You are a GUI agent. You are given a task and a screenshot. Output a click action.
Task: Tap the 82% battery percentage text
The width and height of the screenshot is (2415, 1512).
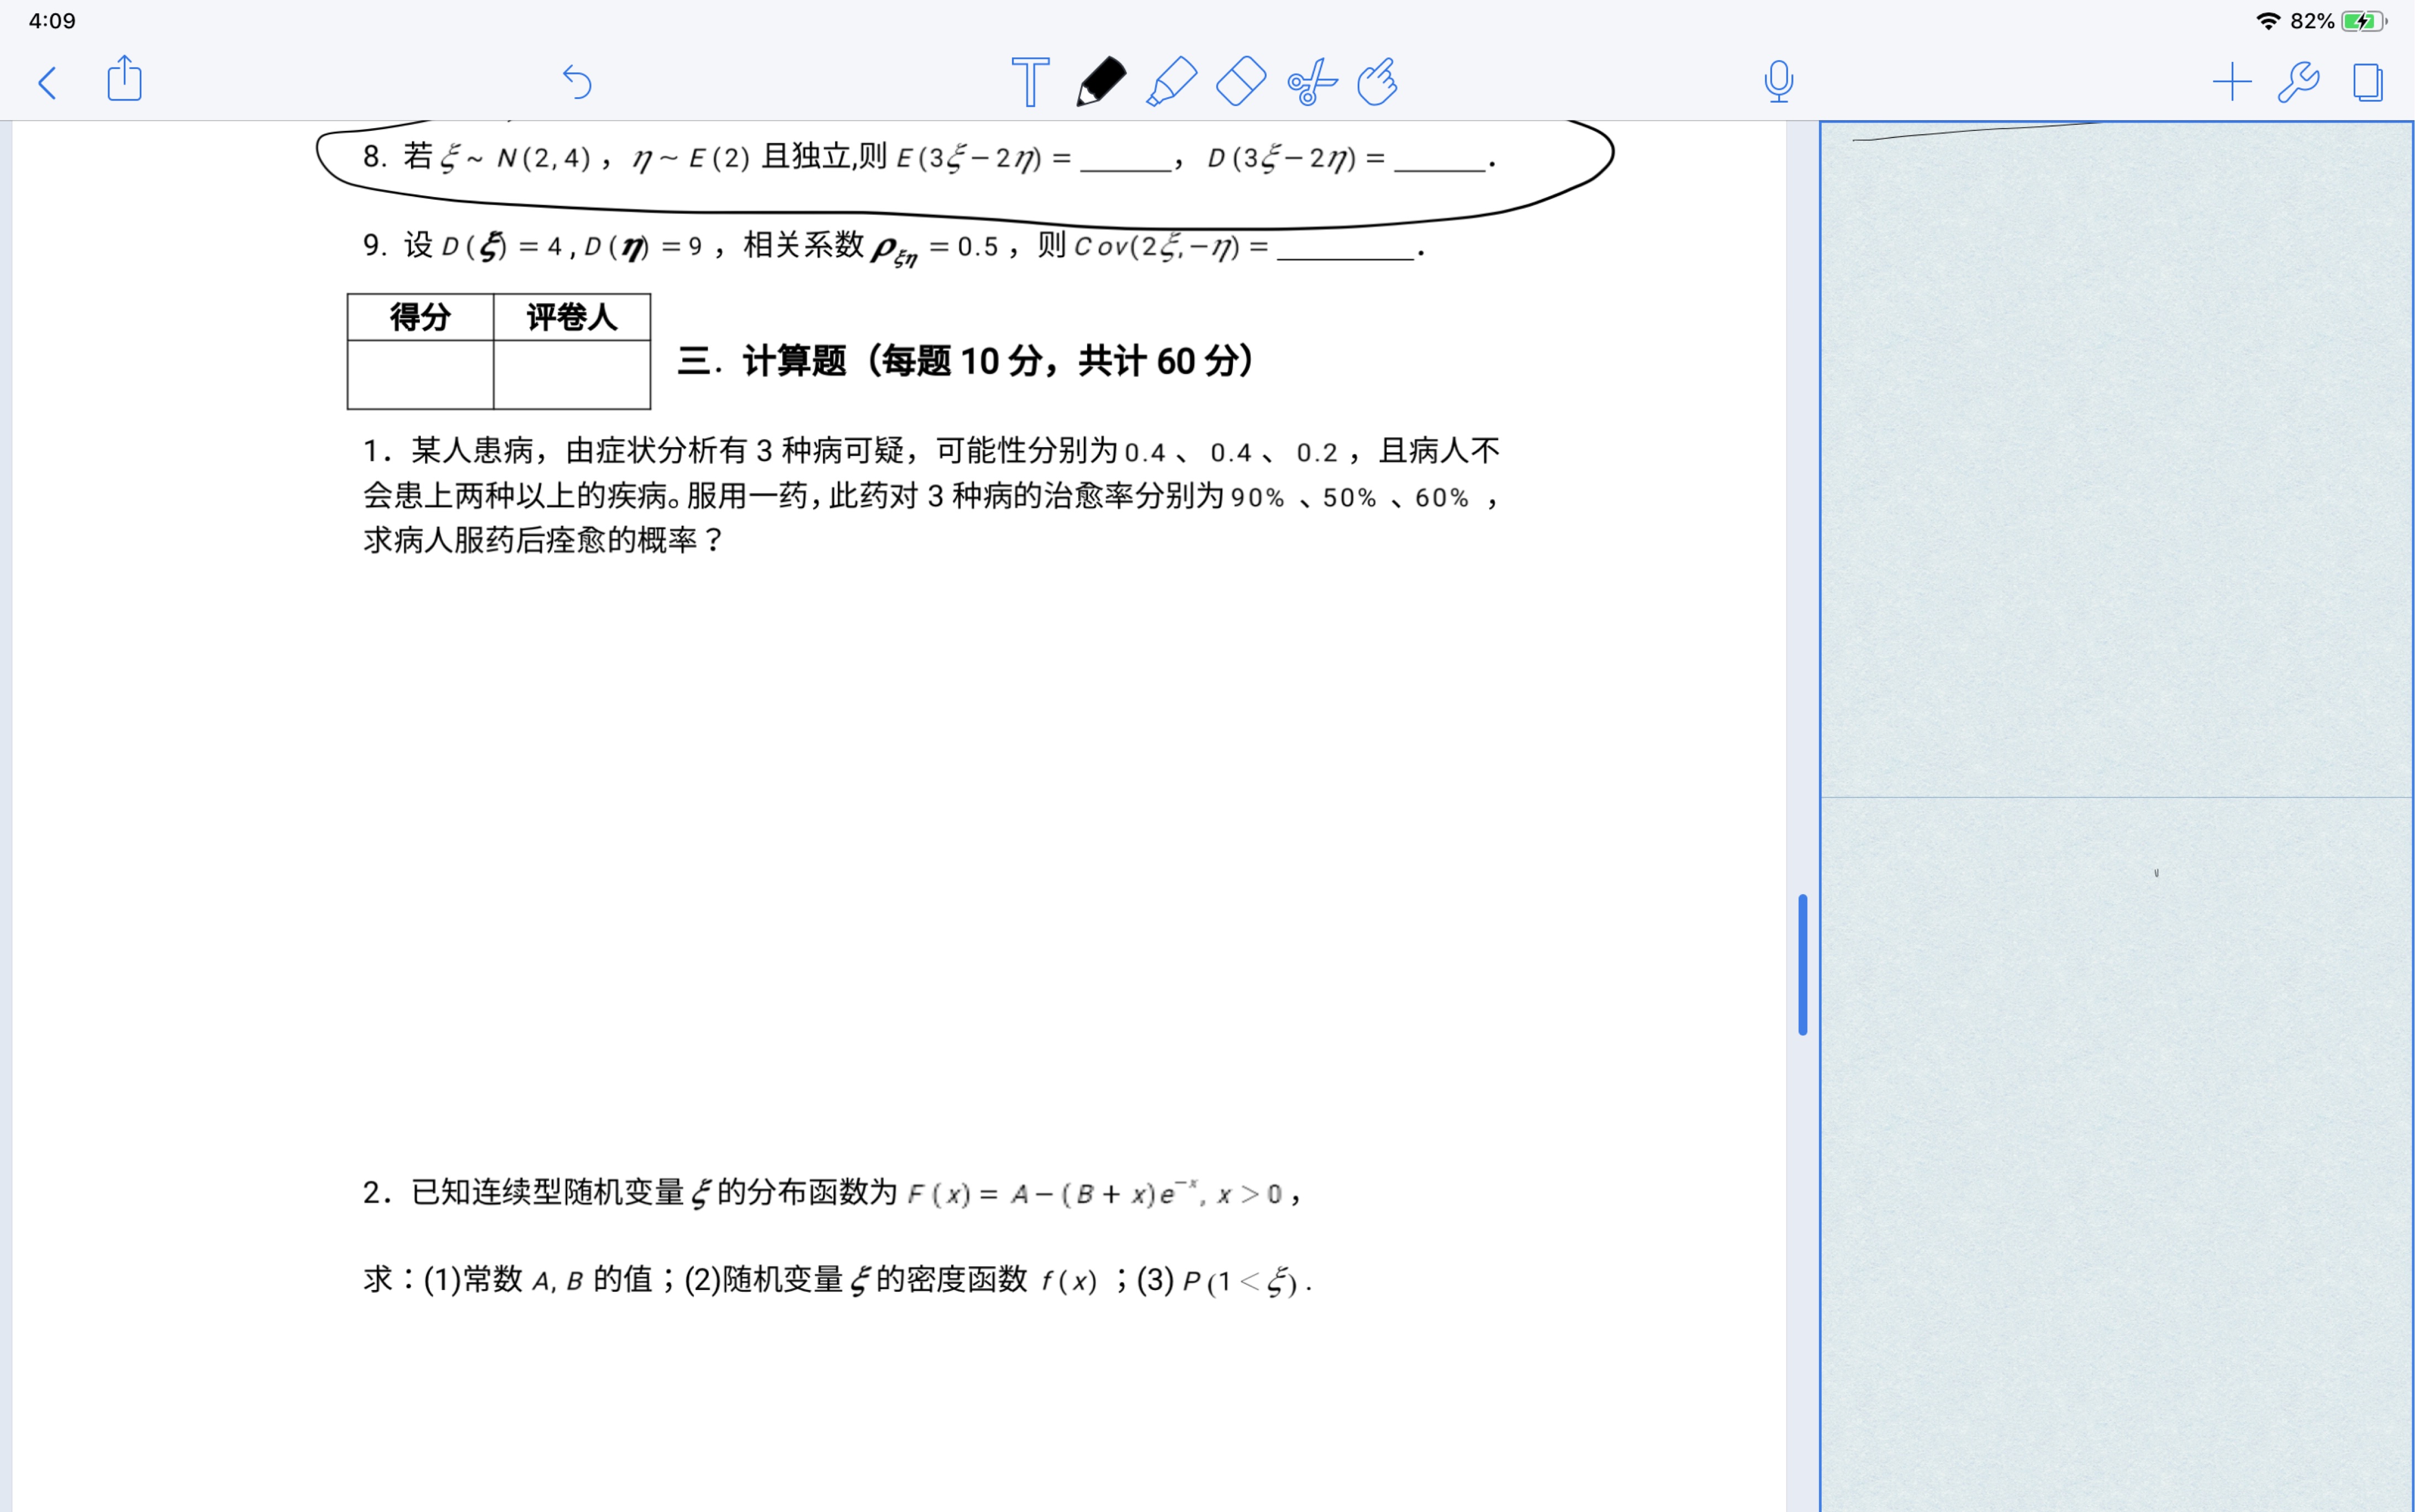(x=2312, y=21)
